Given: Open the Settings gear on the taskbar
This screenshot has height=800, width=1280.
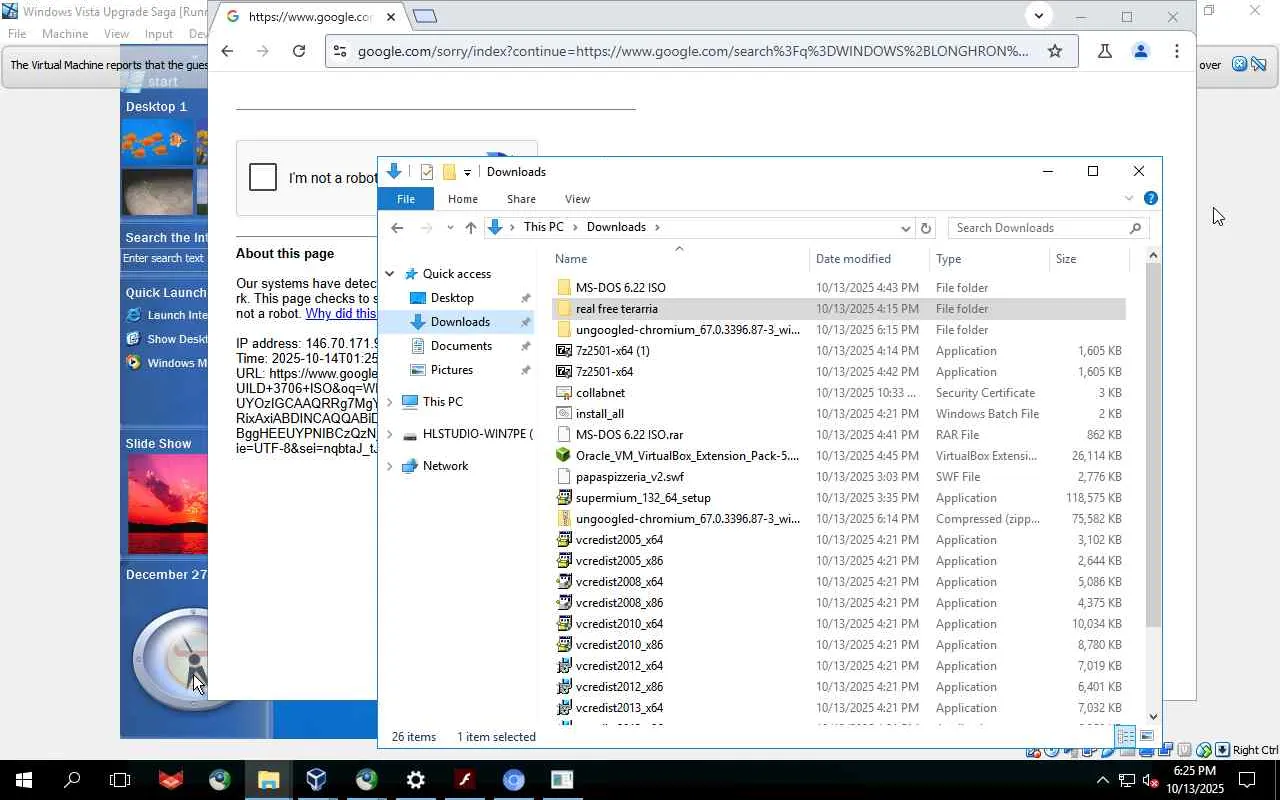Looking at the screenshot, I should pyautogui.click(x=416, y=780).
